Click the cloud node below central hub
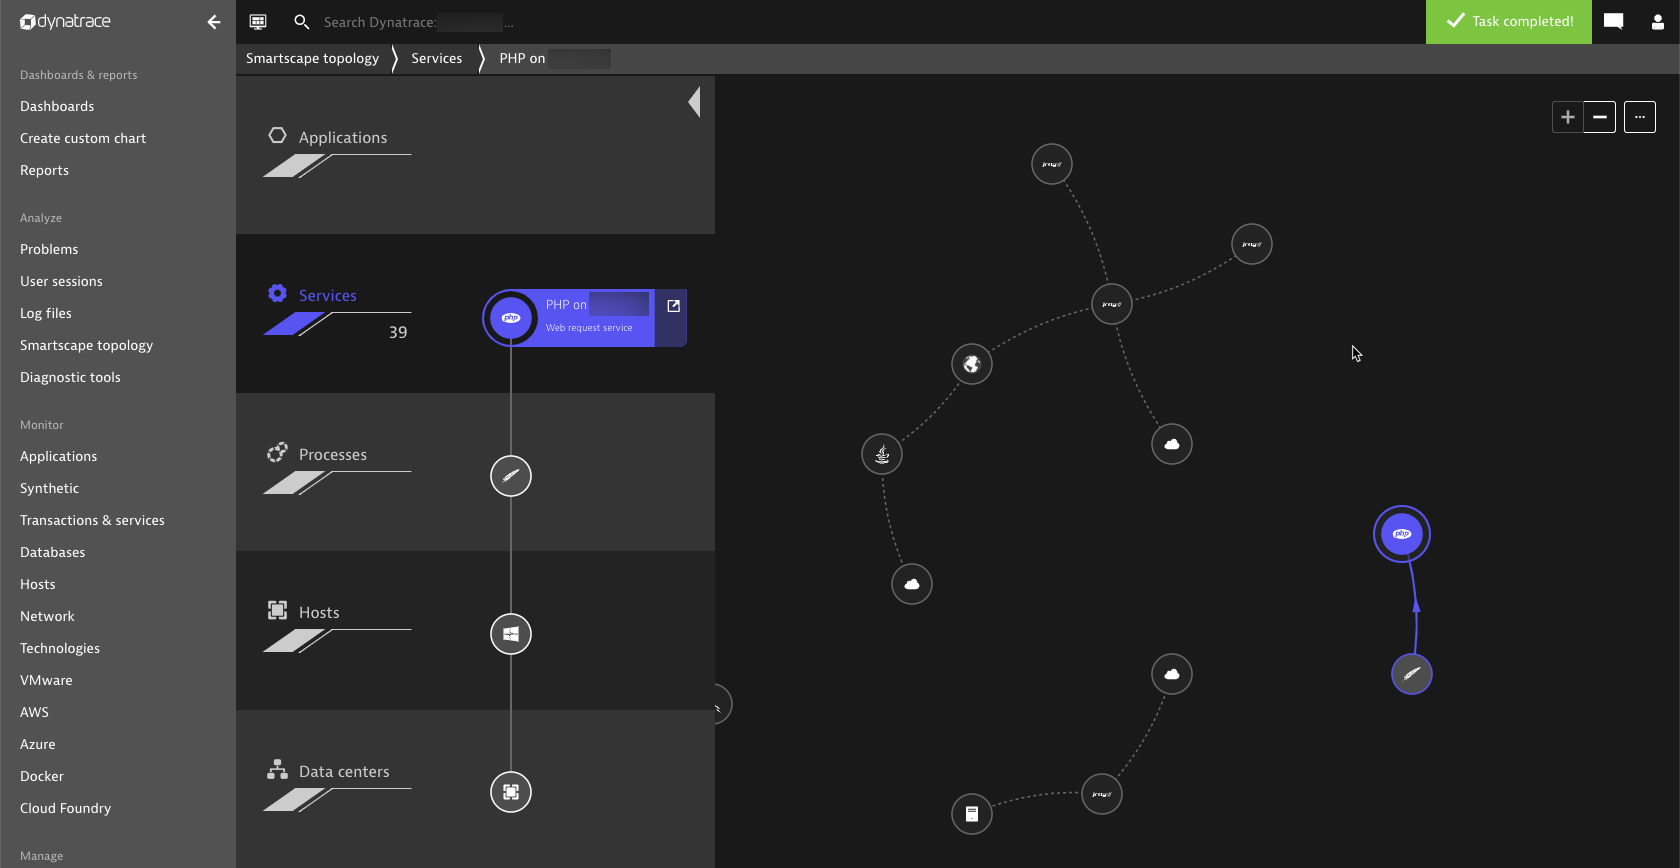1680x868 pixels. [1172, 444]
